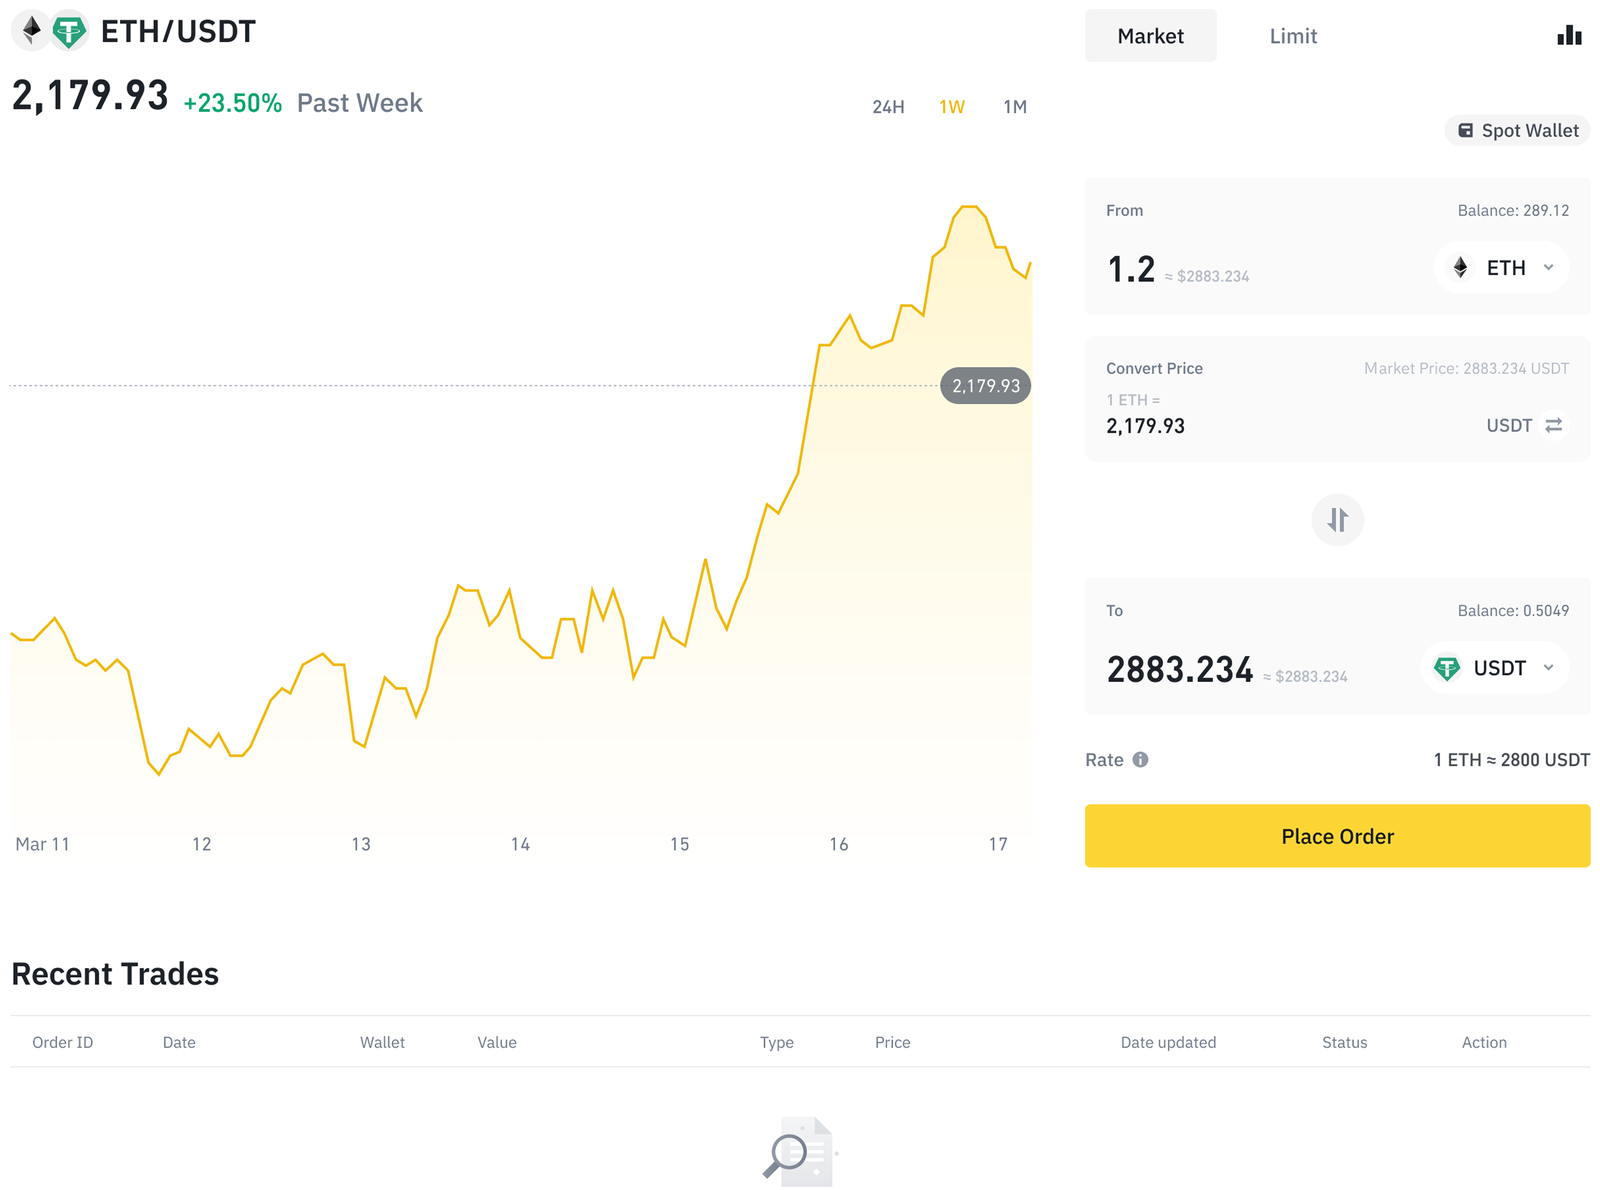Click the 2,179.93 price marker on chart

pos(985,386)
